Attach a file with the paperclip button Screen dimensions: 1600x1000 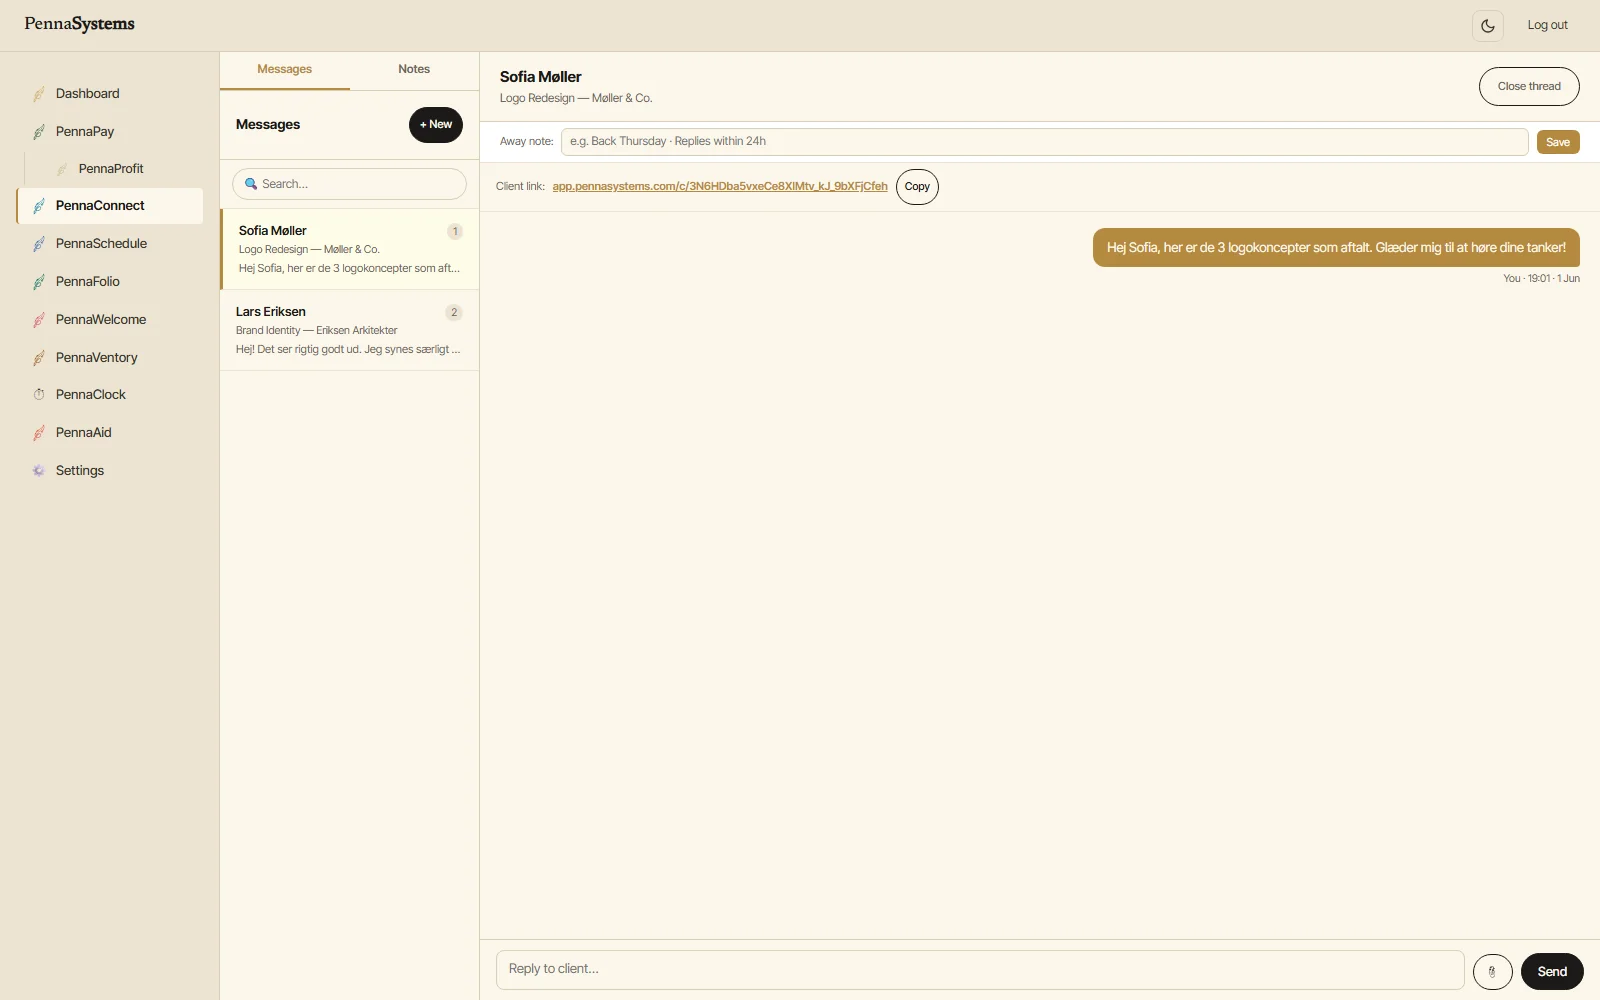(1492, 971)
